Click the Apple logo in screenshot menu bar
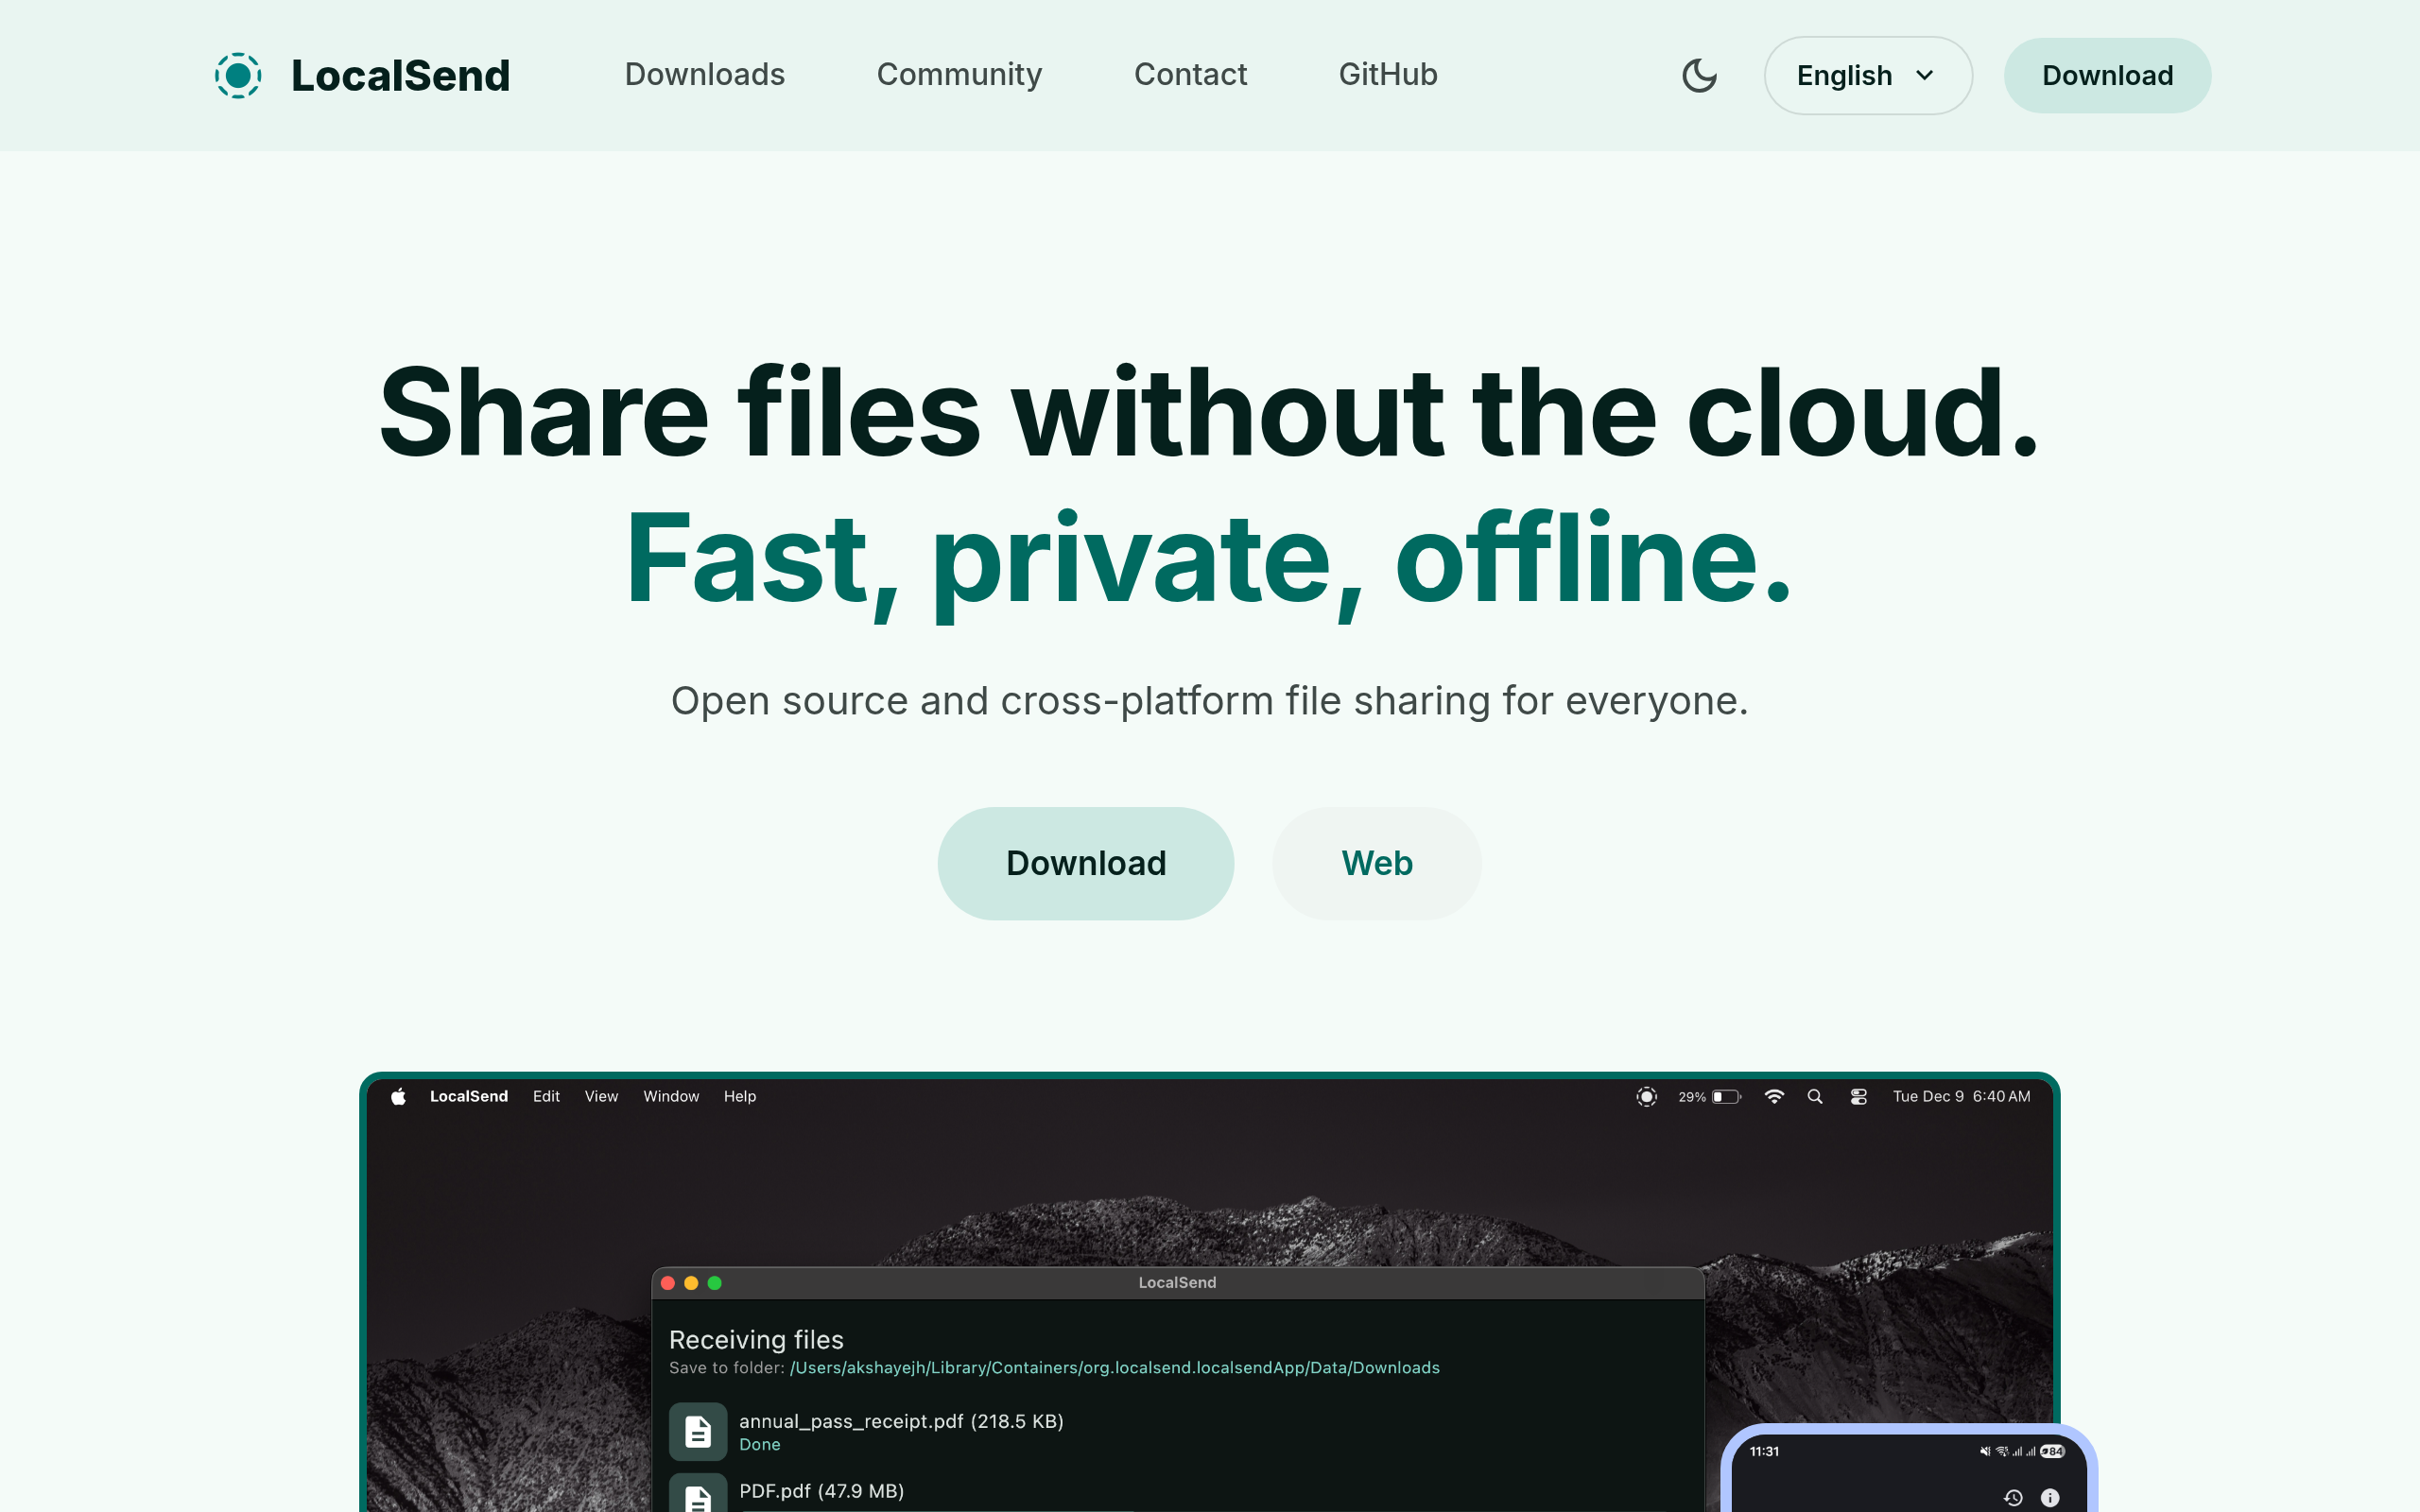The height and width of the screenshot is (1512, 2420). (398, 1096)
